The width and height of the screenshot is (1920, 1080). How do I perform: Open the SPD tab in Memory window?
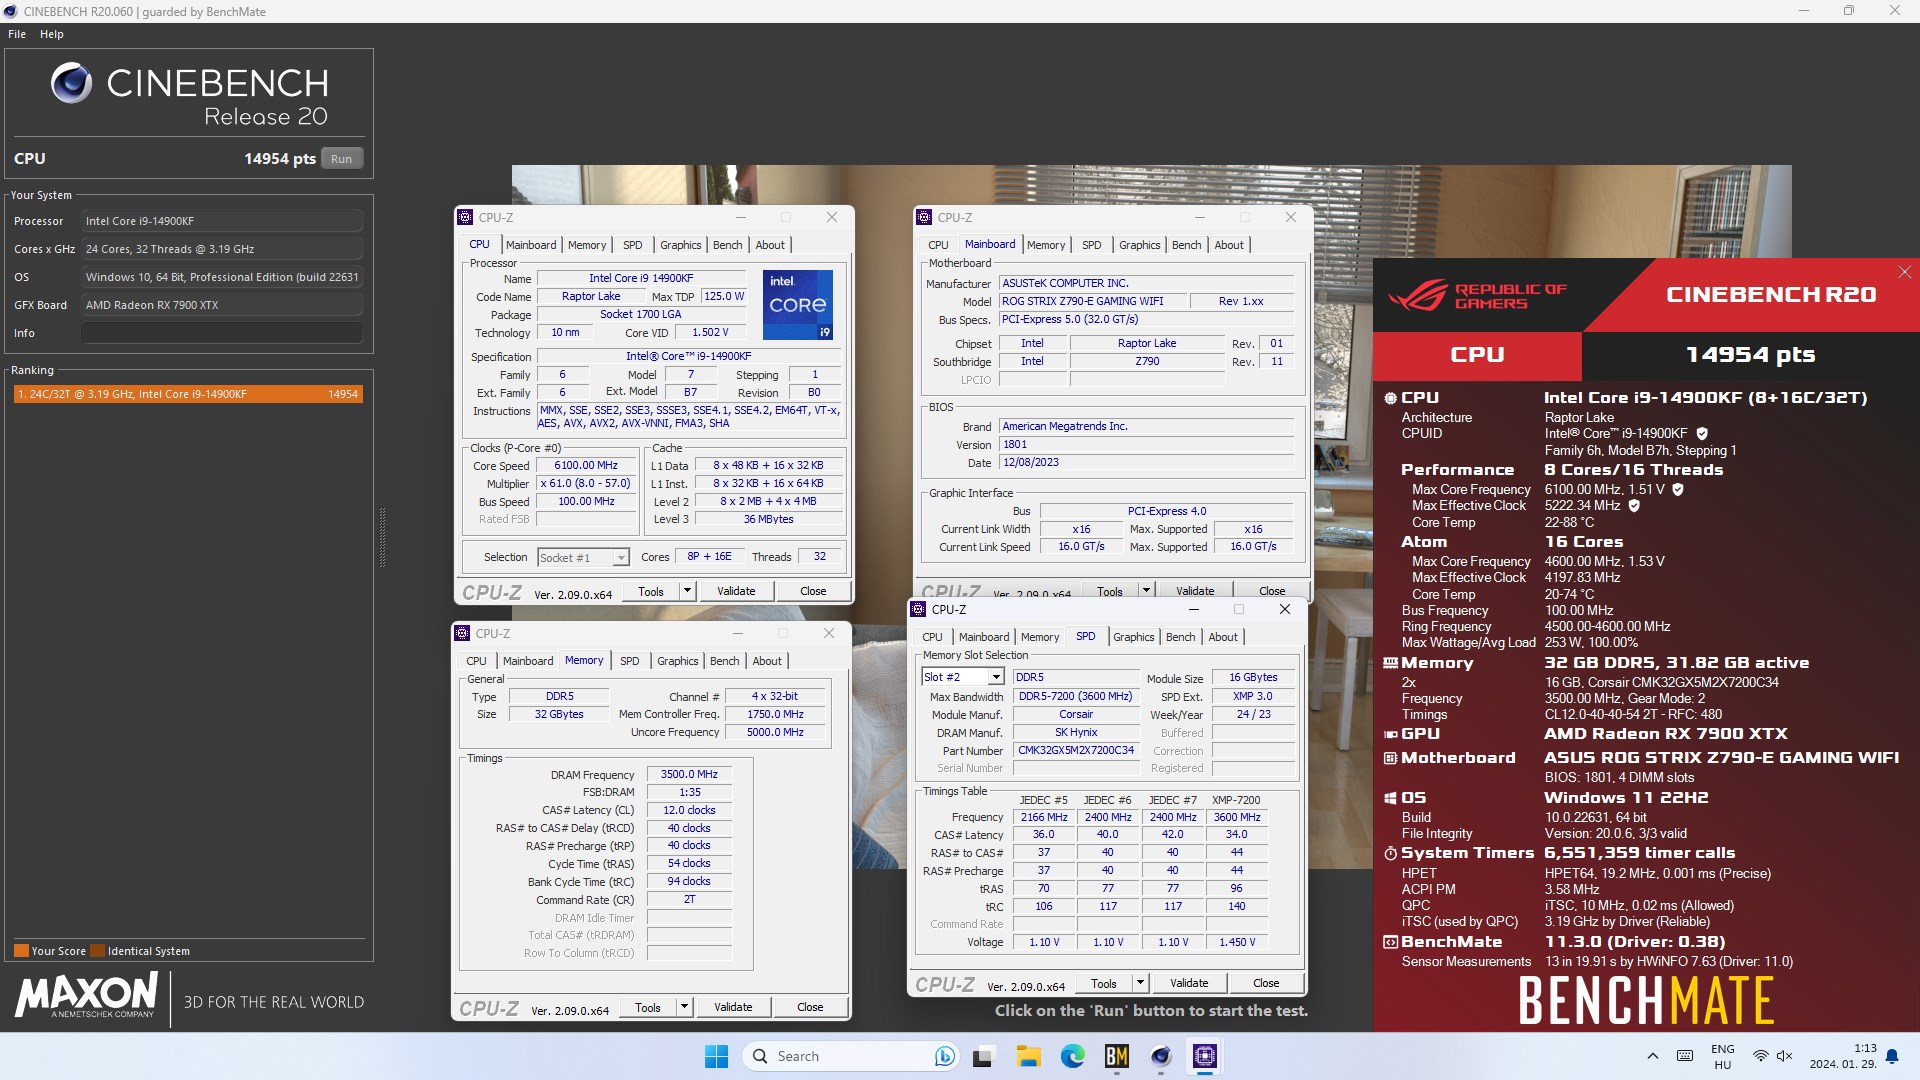[629, 661]
